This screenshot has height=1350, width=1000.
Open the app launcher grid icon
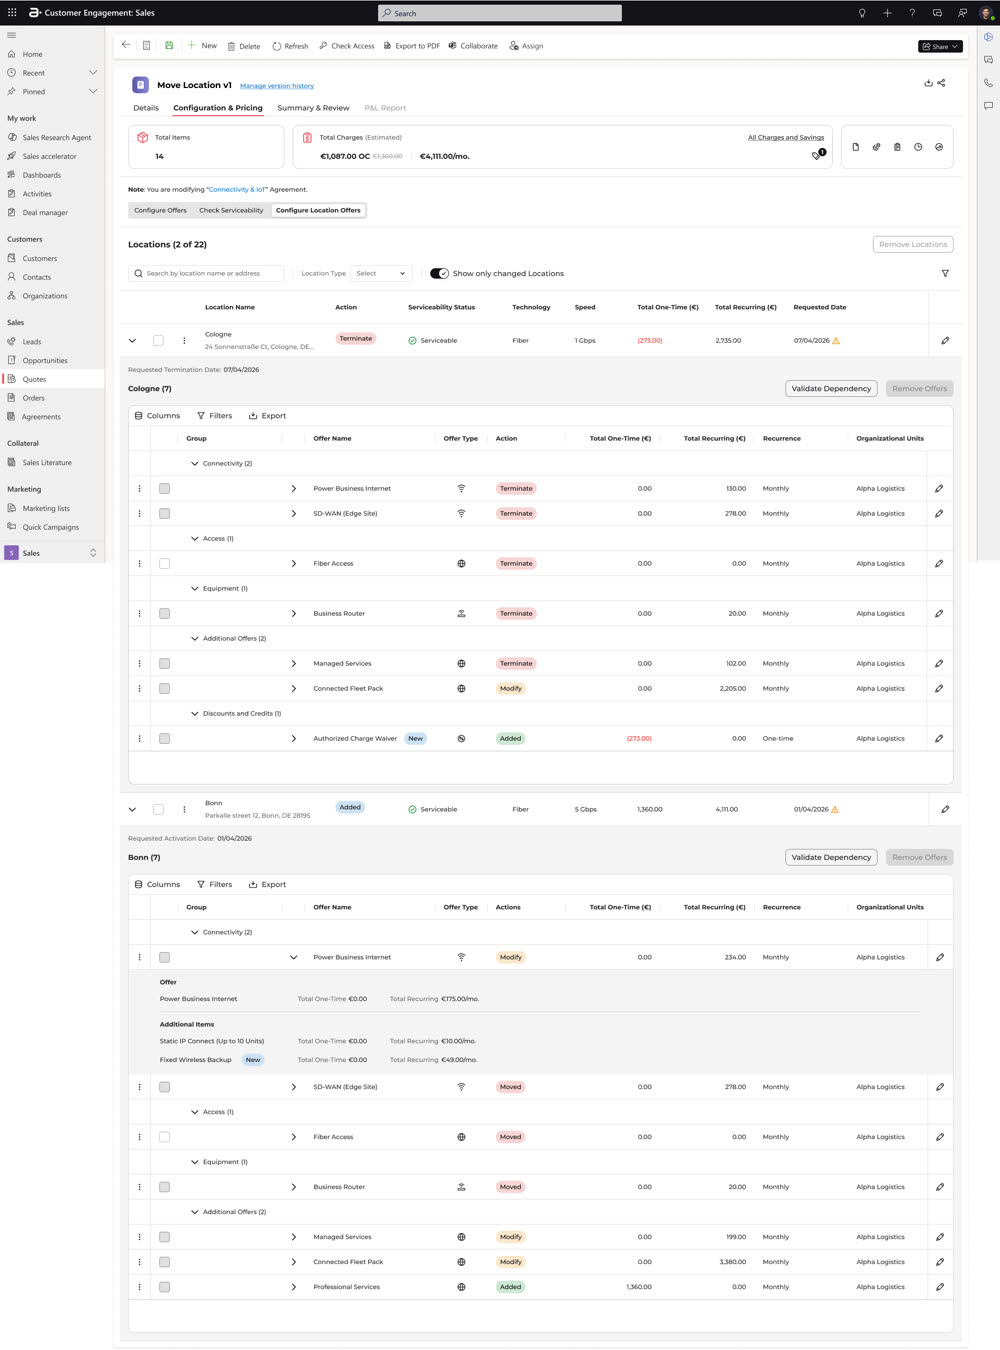(x=12, y=12)
